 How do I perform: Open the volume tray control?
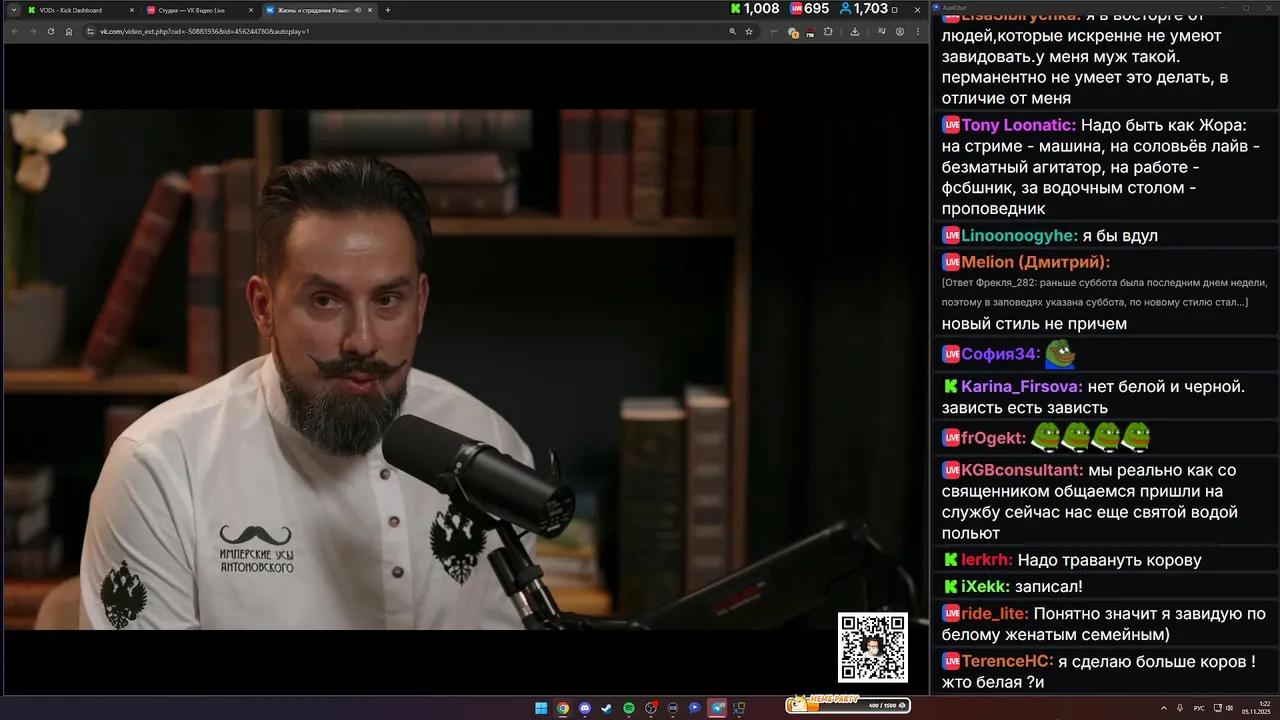pyautogui.click(x=1229, y=708)
